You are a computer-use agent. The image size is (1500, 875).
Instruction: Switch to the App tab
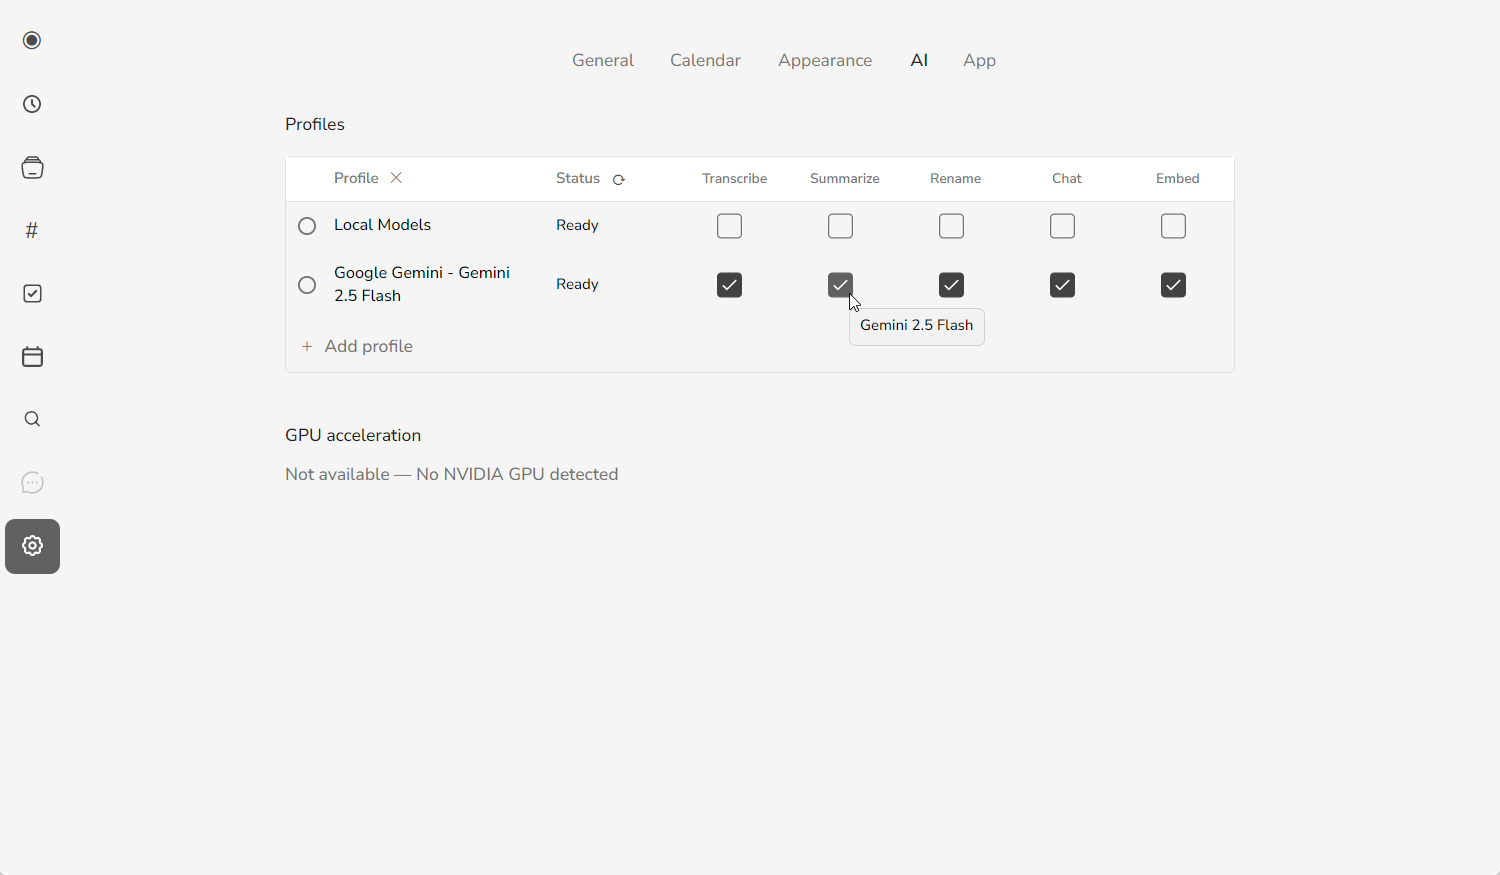979,60
